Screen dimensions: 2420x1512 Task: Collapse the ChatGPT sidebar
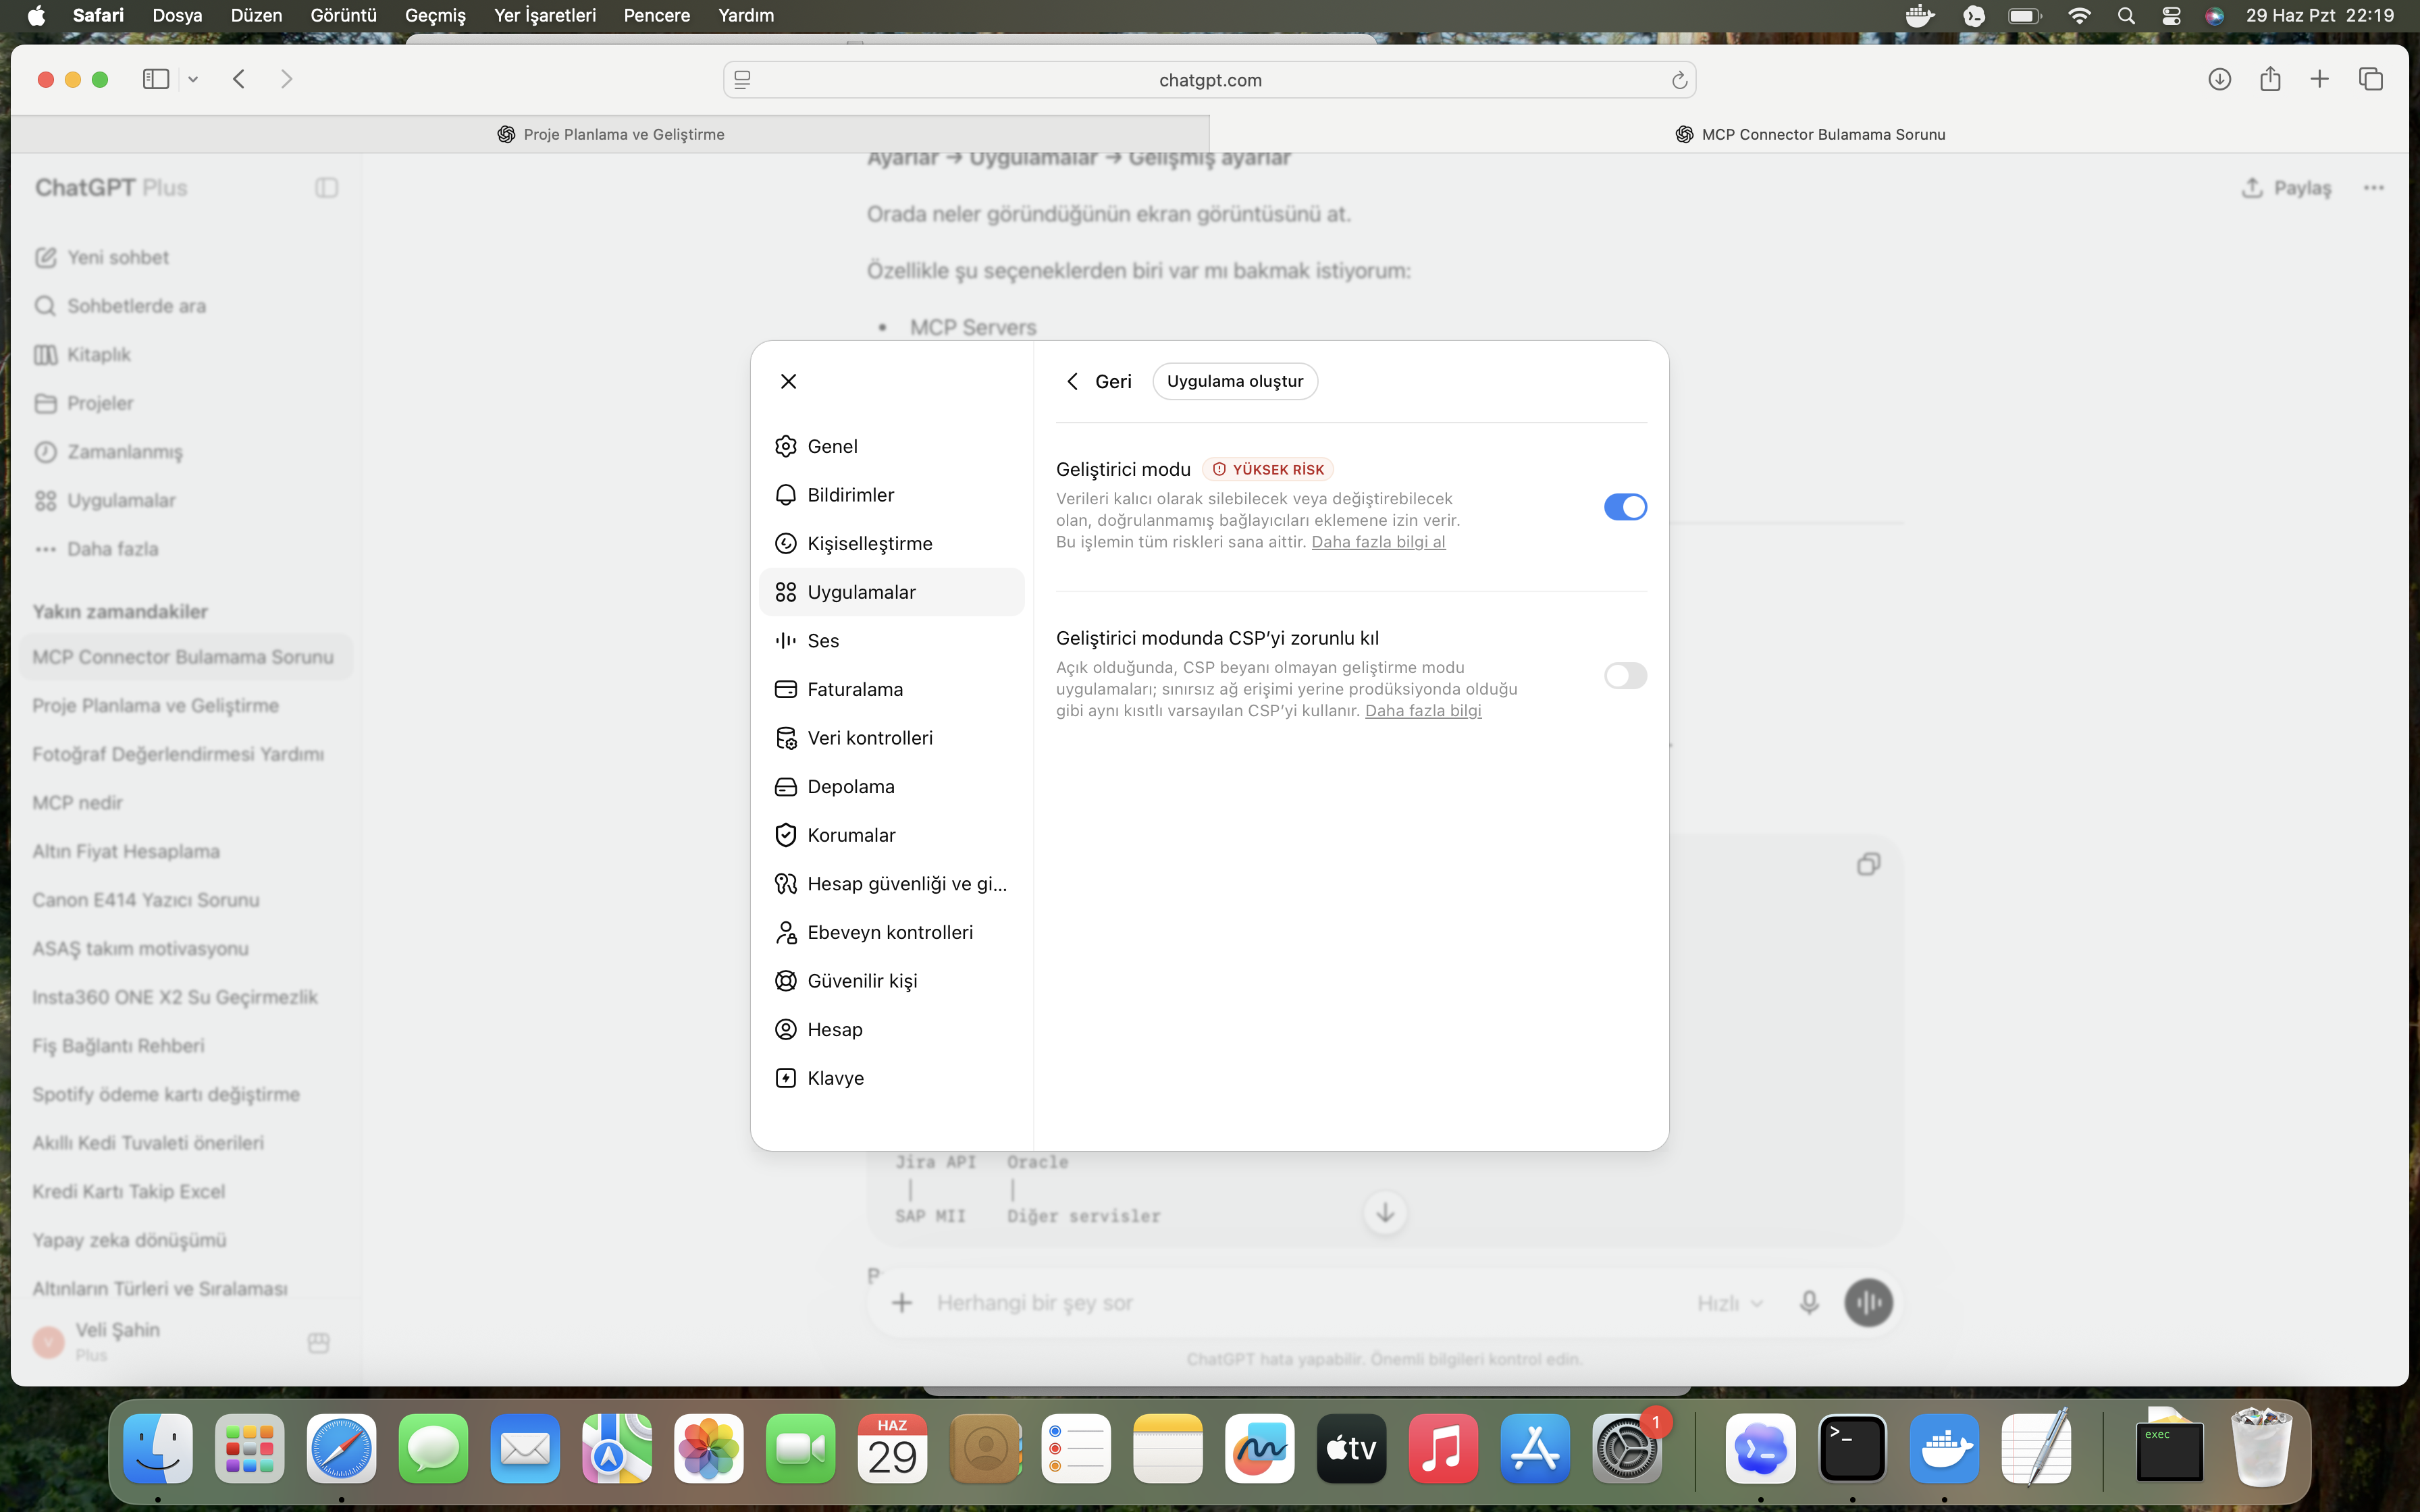326,188
